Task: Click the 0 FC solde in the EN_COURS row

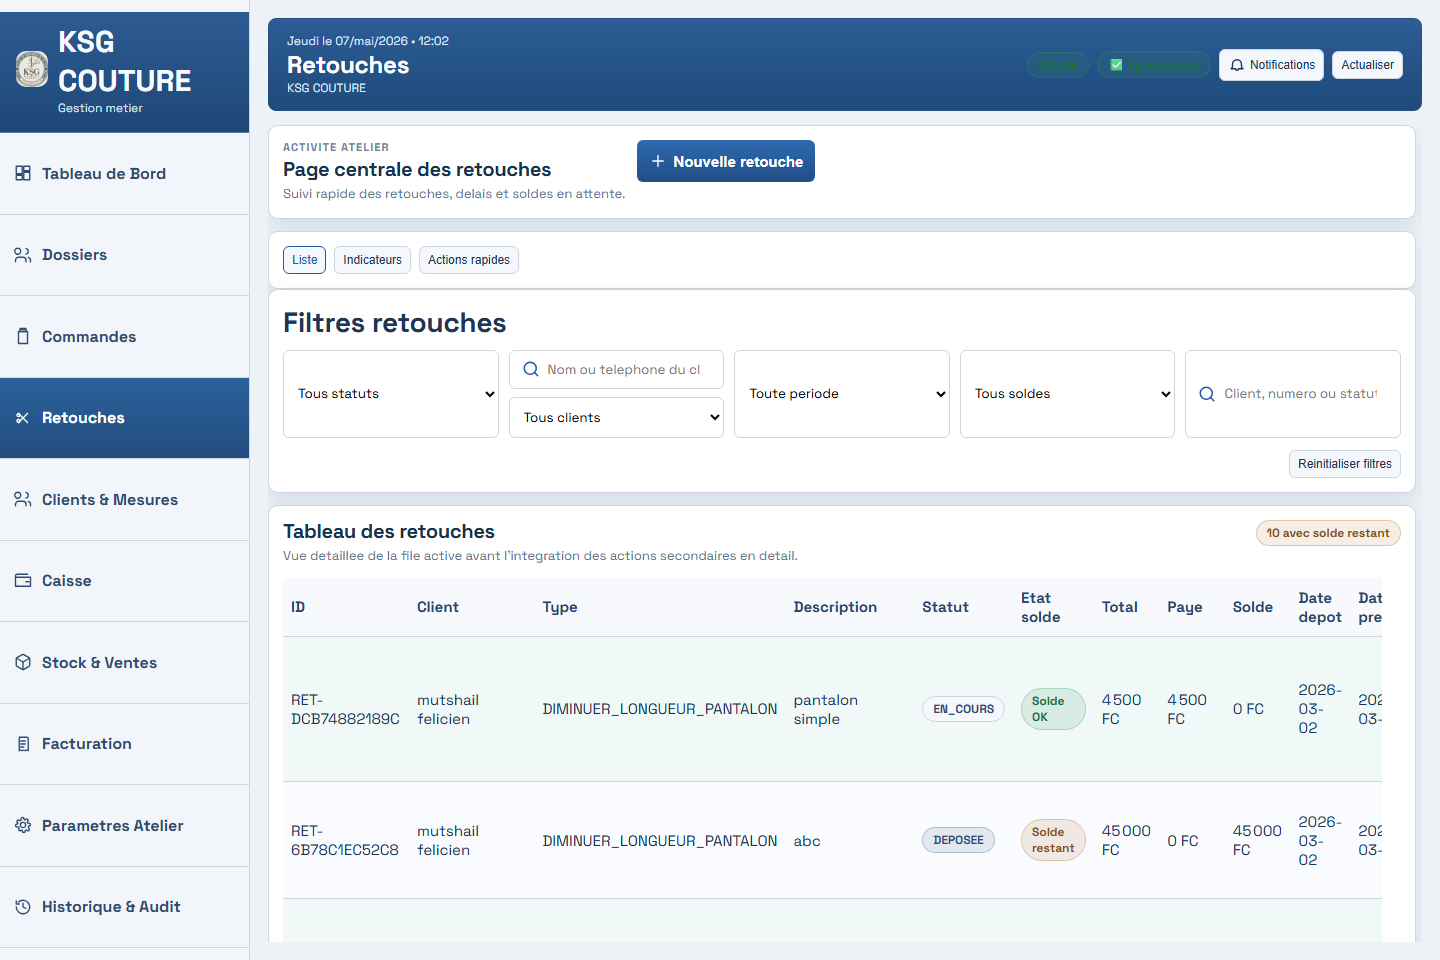Action: coord(1248,709)
